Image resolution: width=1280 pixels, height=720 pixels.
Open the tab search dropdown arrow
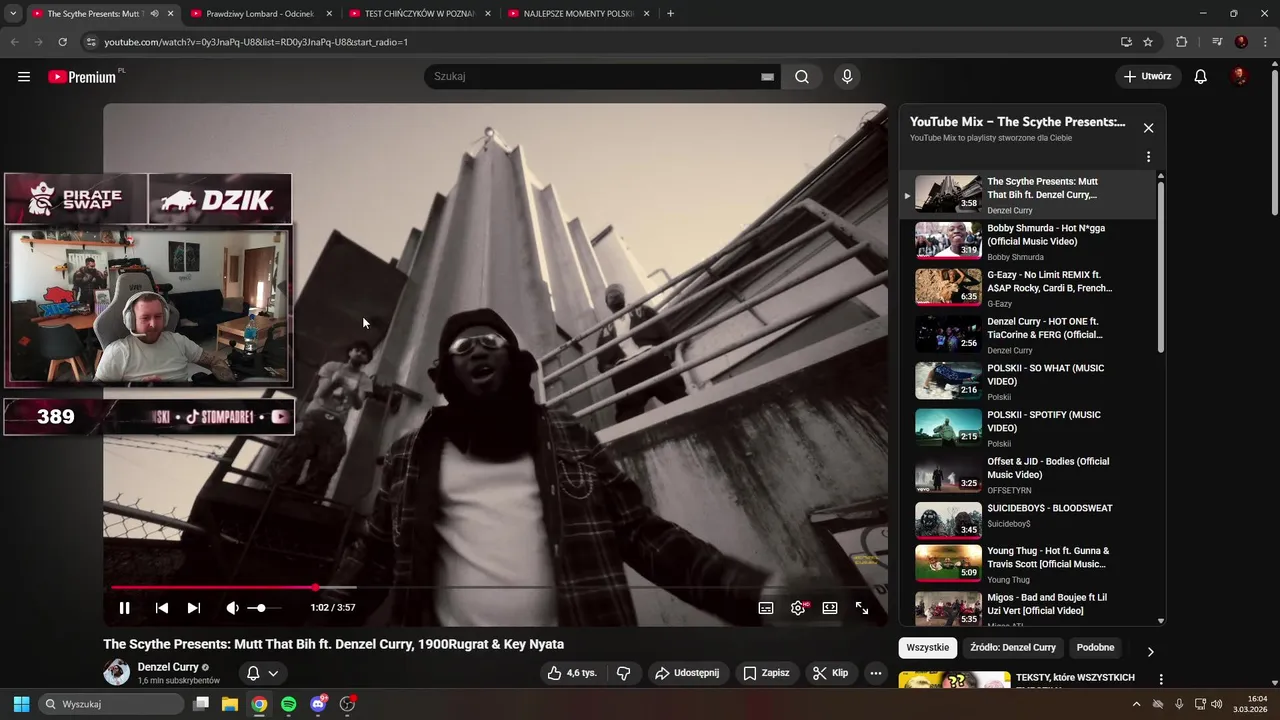click(x=12, y=14)
